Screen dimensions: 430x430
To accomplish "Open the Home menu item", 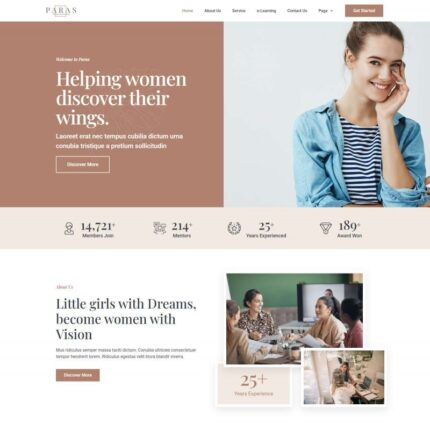I will [187, 11].
